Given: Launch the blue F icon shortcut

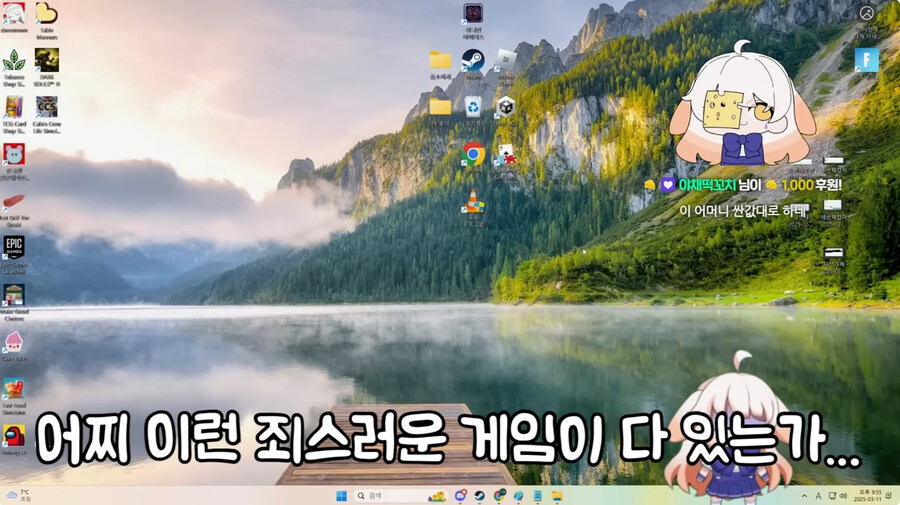Looking at the screenshot, I should coord(867,60).
